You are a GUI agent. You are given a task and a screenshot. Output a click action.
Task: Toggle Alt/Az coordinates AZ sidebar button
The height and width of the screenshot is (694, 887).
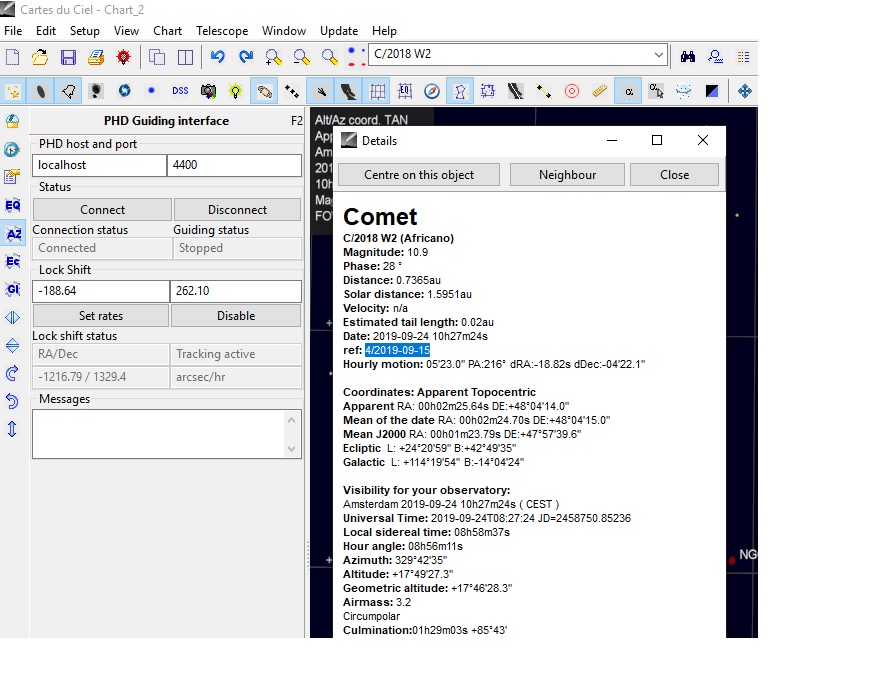tap(12, 234)
